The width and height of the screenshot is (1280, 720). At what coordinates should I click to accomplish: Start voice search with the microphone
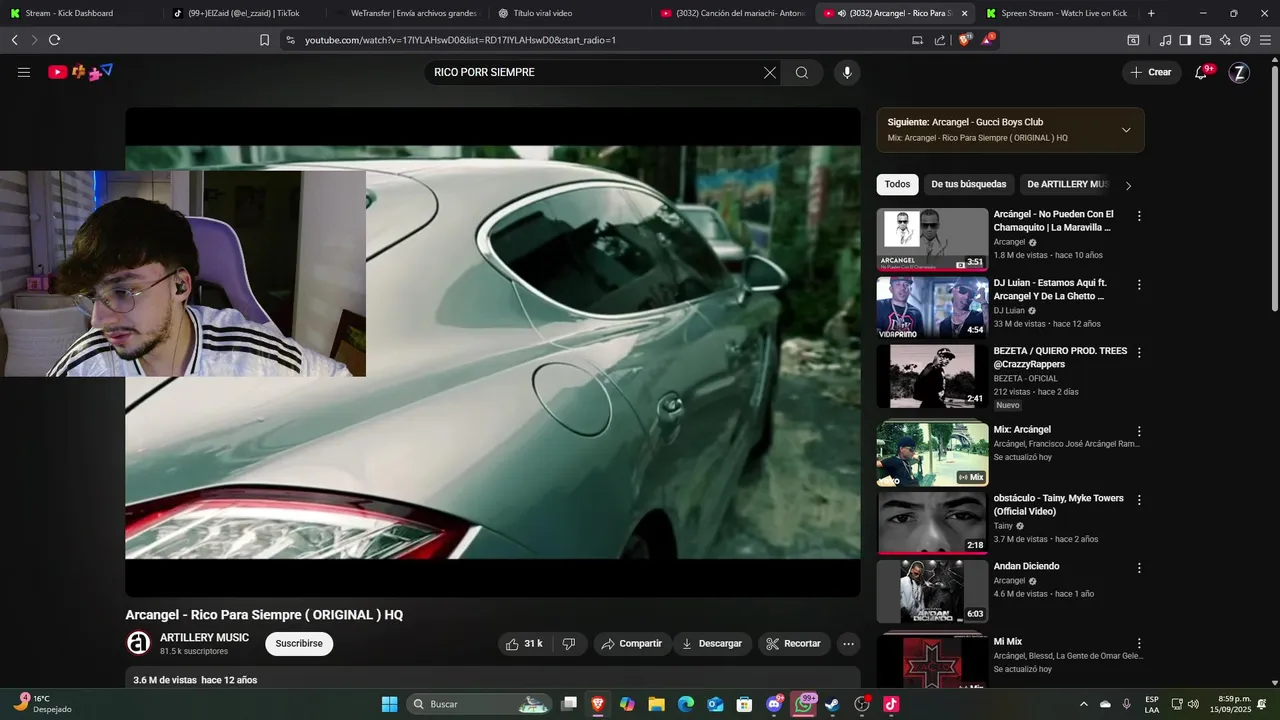point(847,72)
